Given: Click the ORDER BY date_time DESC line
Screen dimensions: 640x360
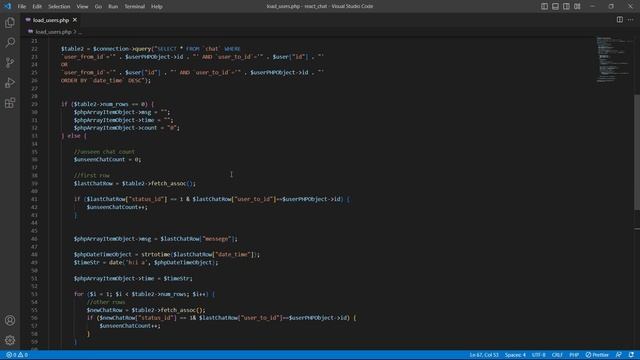Looking at the screenshot, I should pyautogui.click(x=106, y=80).
